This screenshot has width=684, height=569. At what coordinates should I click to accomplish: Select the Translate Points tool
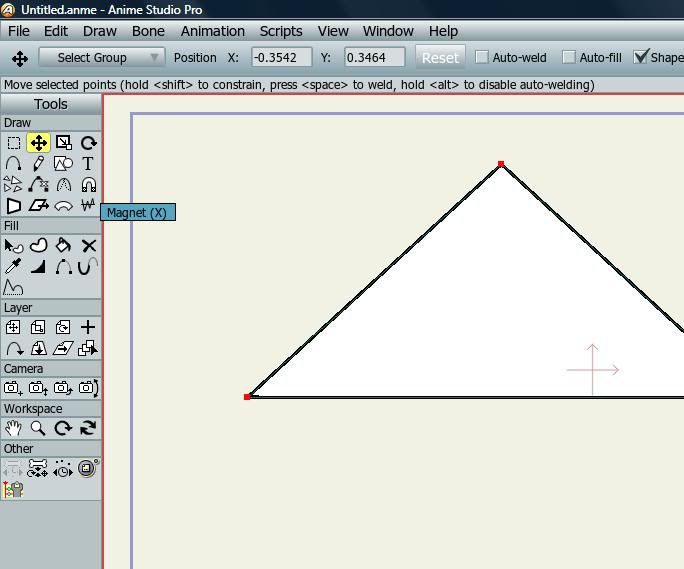click(38, 143)
